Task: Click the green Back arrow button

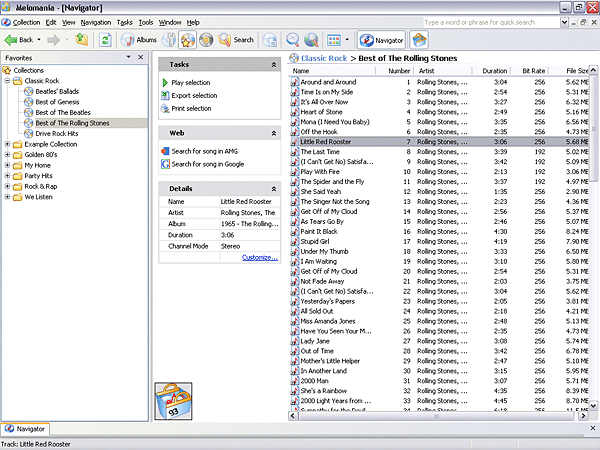Action: pos(18,40)
